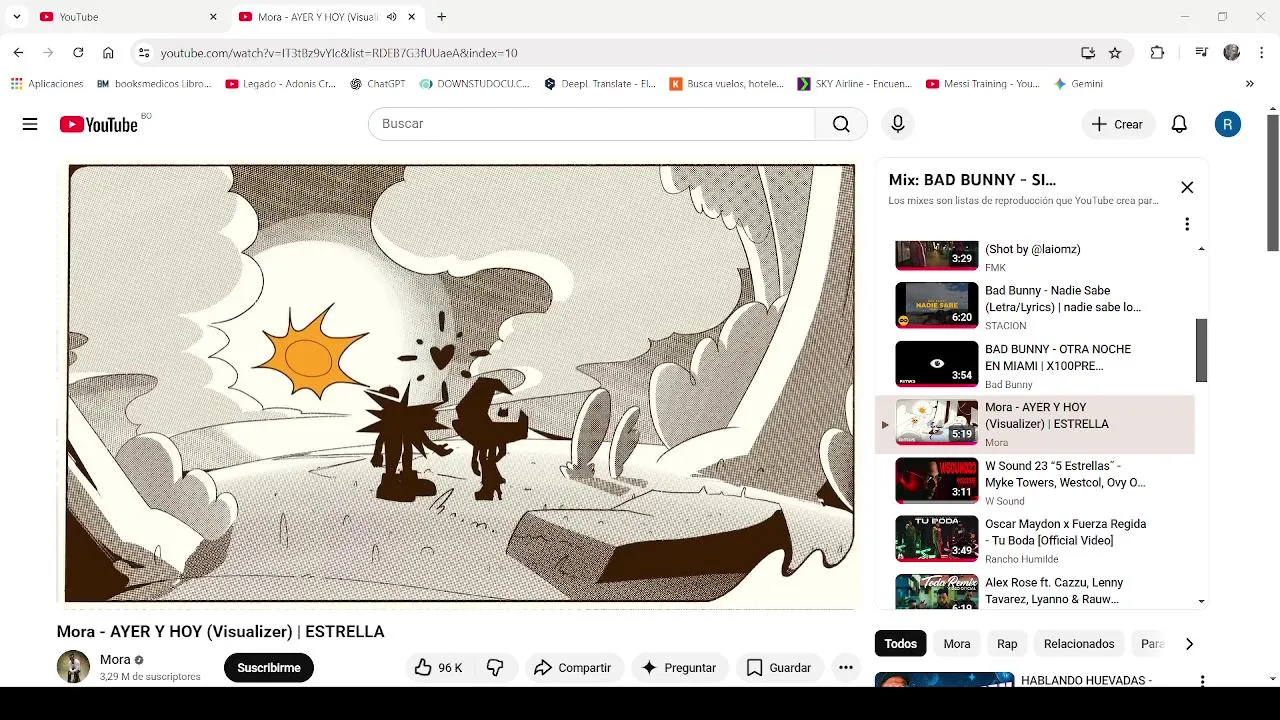1280x720 pixels.
Task: Click the Guardar button
Action: pyautogui.click(x=778, y=667)
